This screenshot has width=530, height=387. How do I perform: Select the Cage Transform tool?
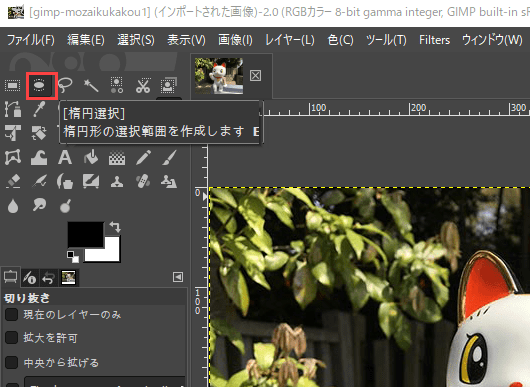coord(13,158)
